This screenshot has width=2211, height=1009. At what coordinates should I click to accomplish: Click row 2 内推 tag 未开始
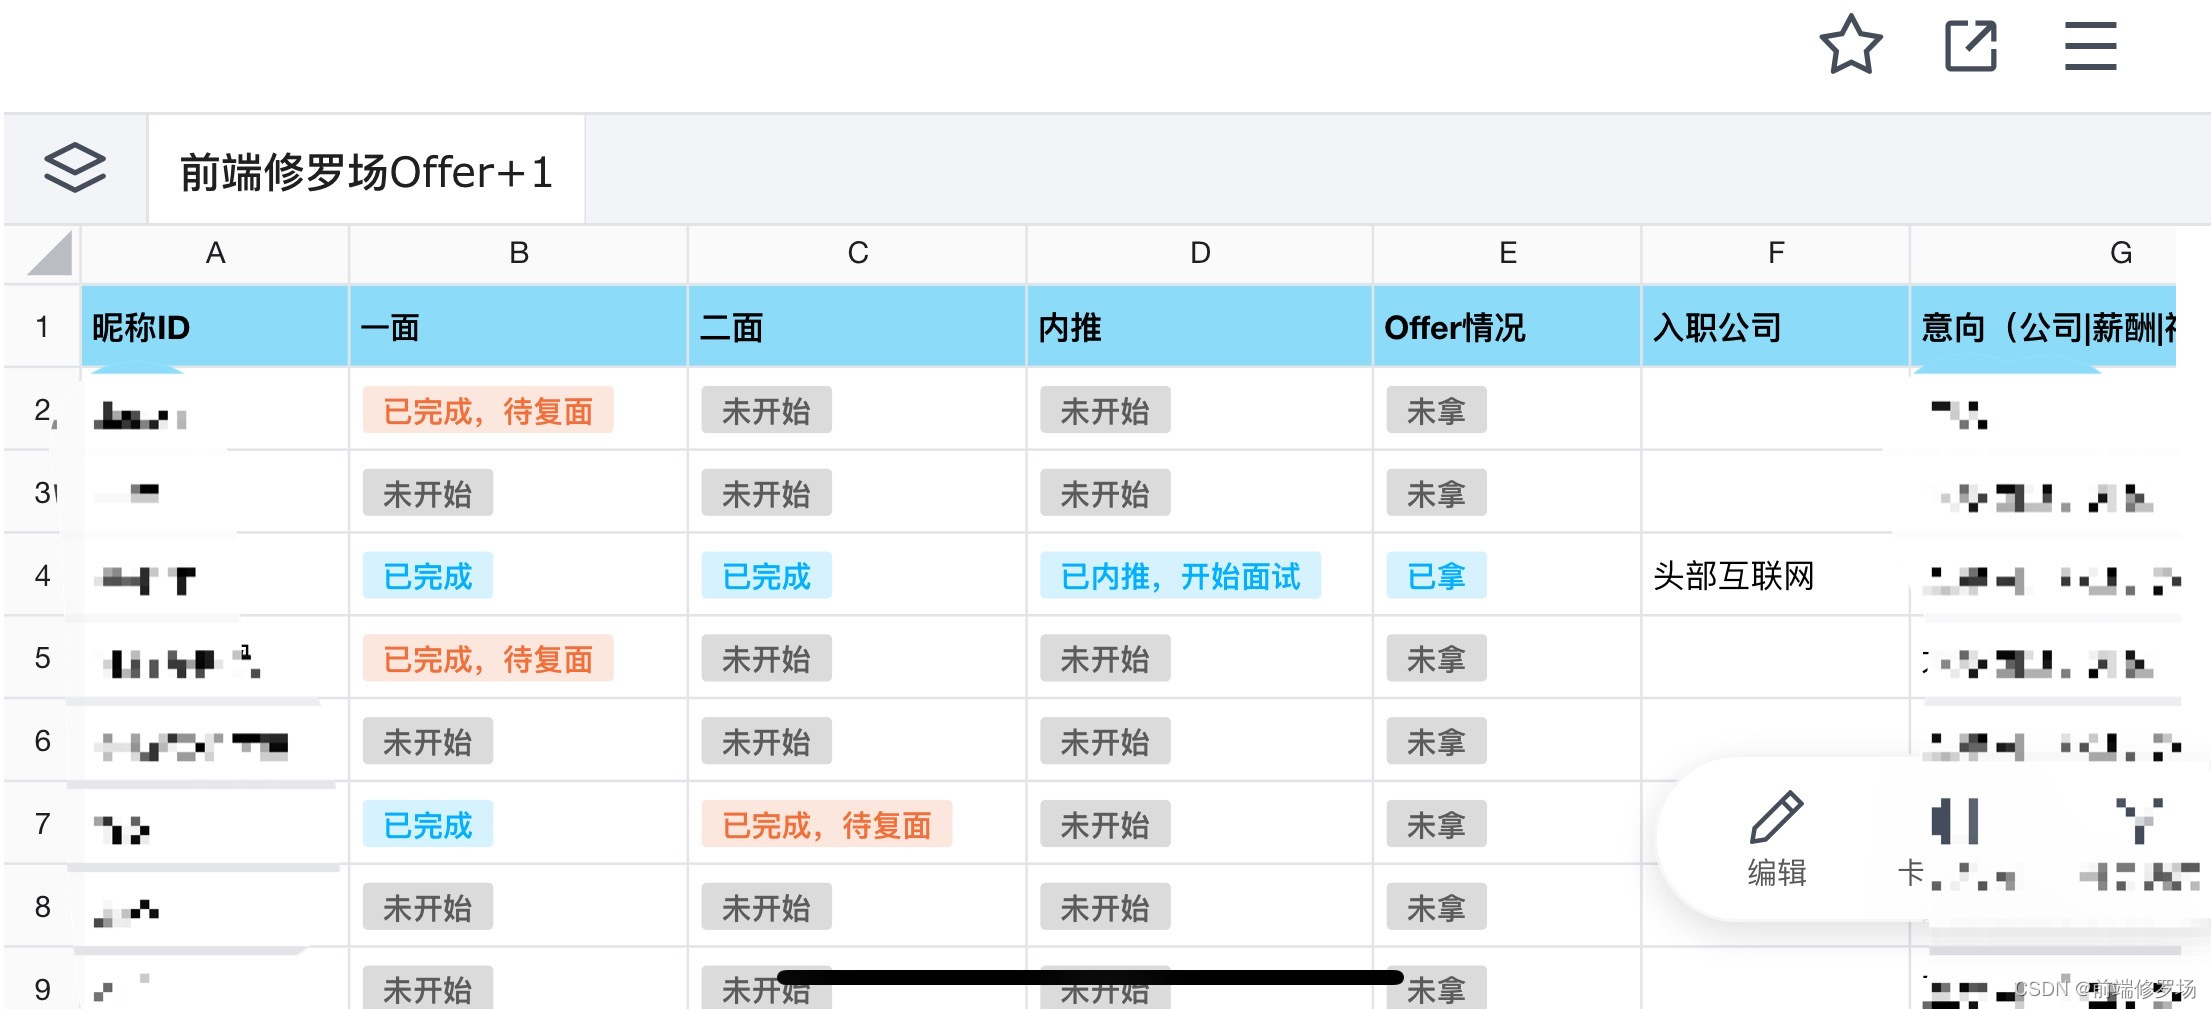click(1105, 411)
